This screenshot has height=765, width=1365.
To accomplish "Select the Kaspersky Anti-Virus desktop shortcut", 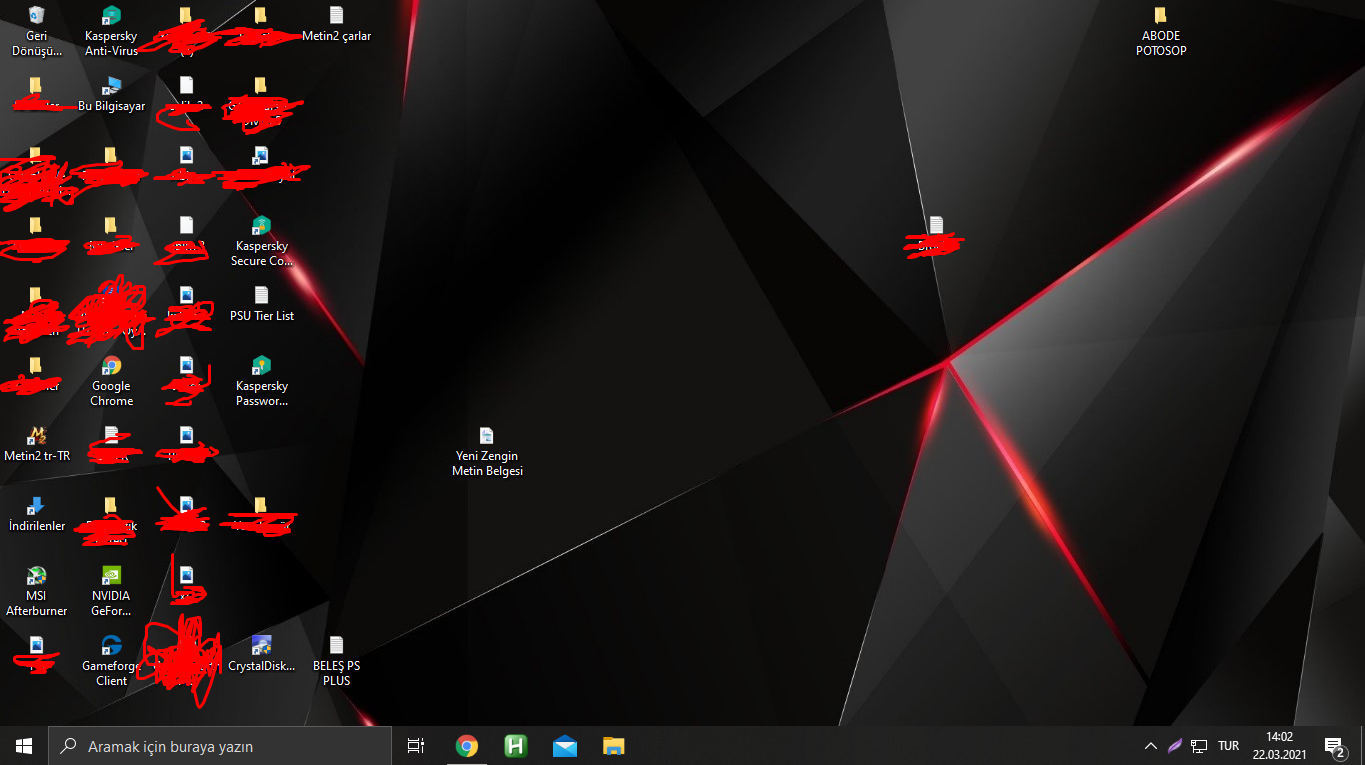I will point(111,30).
